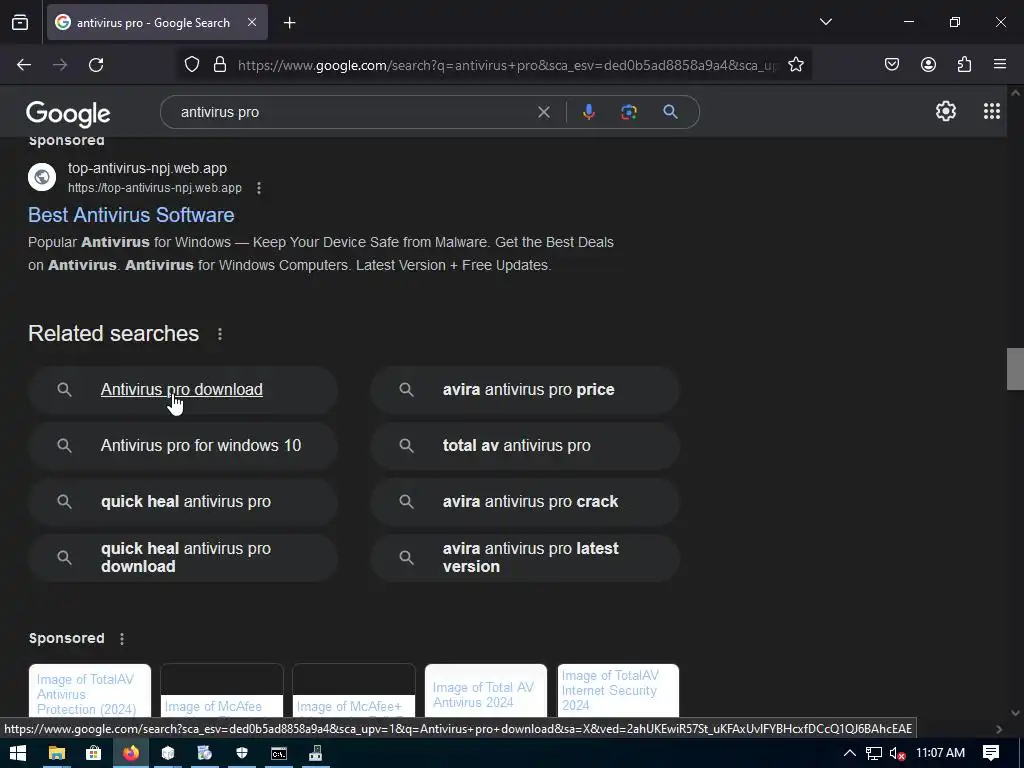1024x768 pixels.
Task: Go to Google home via logo
Action: click(x=68, y=114)
